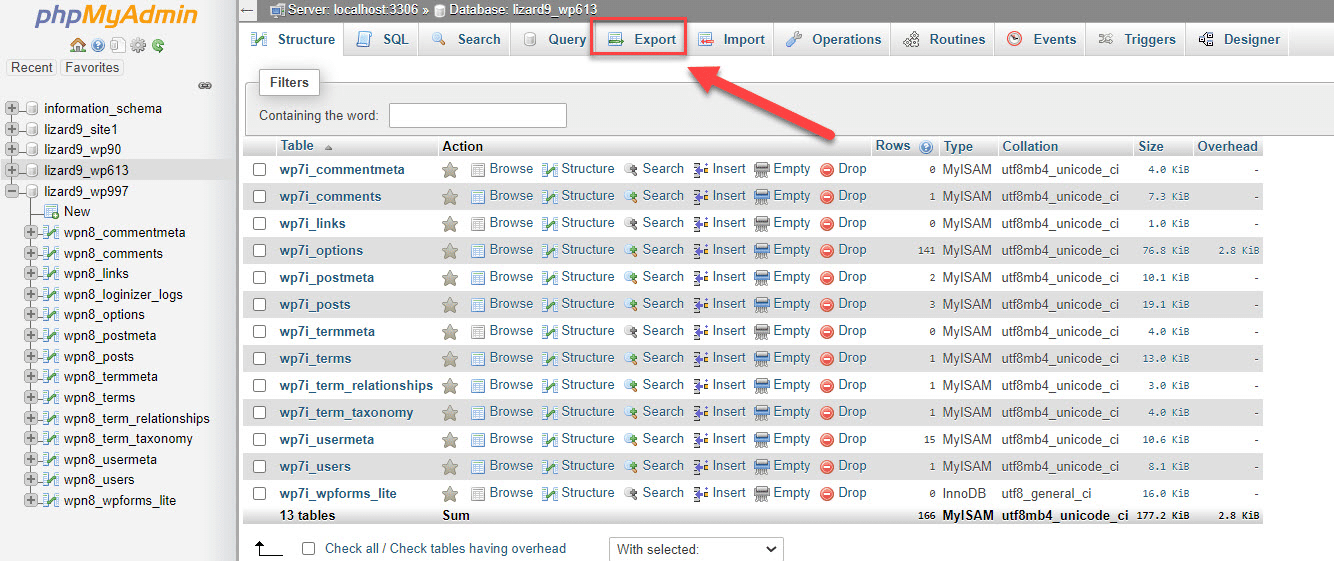This screenshot has height=561, width=1334.
Task: Click the Home icon under phpMyAdmin logo
Action: coord(77,45)
